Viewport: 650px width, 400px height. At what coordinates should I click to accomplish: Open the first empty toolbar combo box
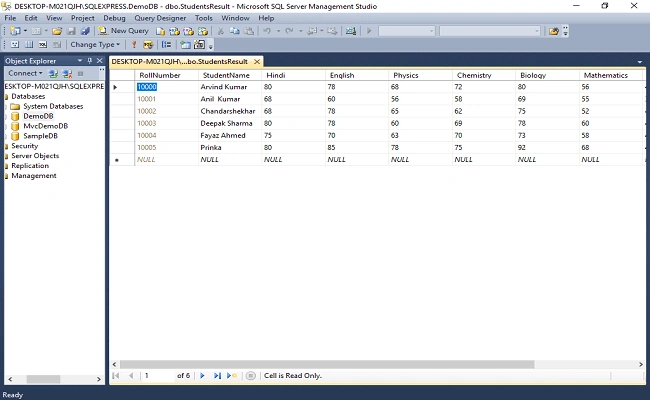[x=406, y=31]
